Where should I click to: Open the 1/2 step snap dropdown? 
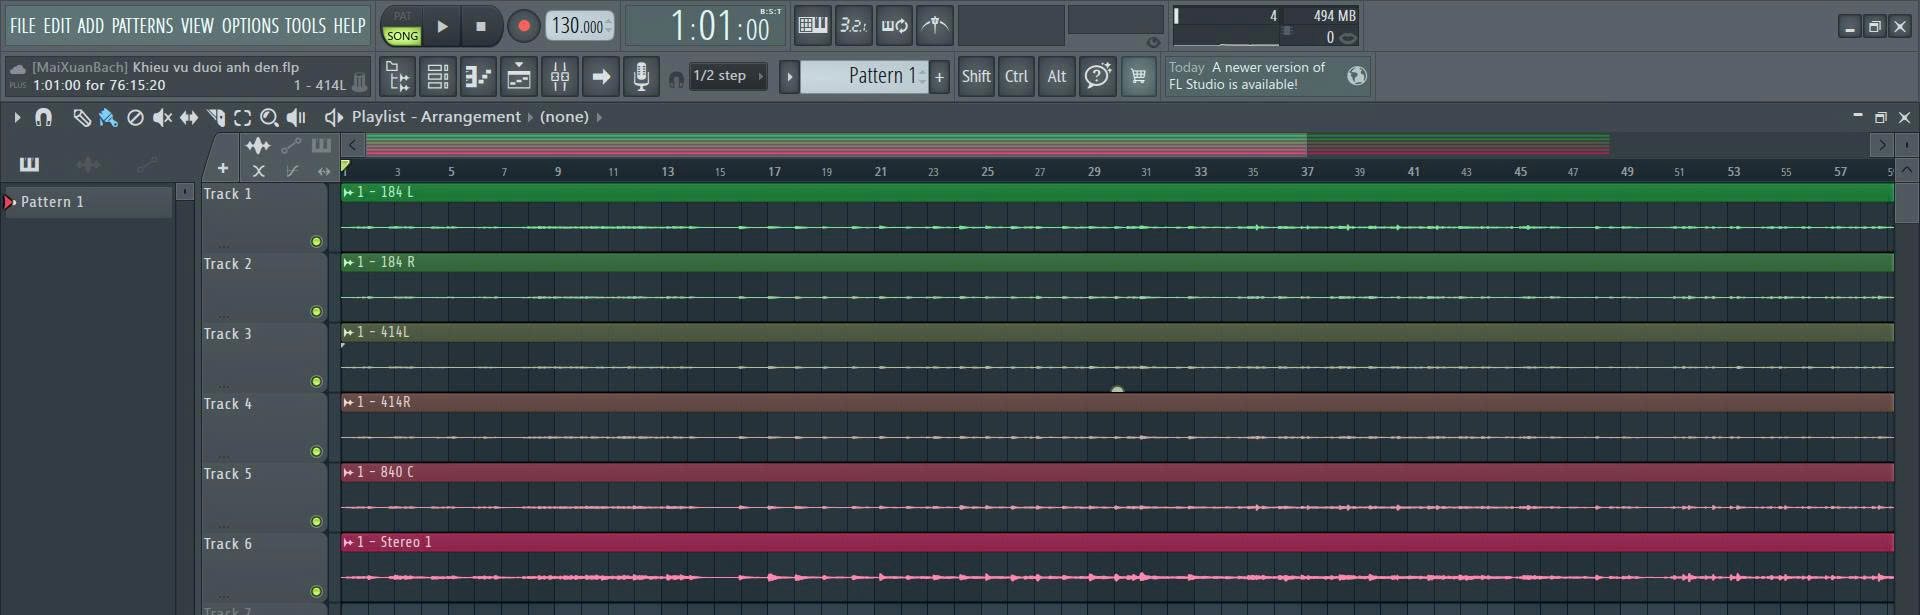coord(729,76)
